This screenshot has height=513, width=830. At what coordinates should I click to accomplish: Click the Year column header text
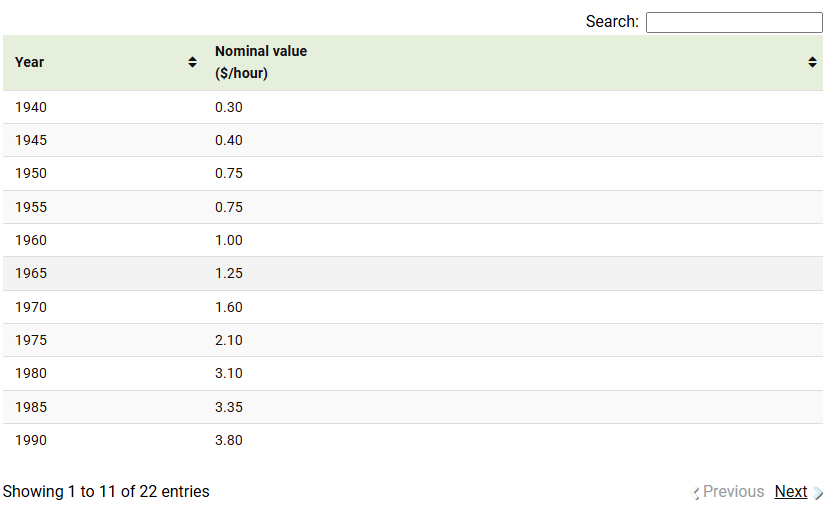tap(30, 62)
